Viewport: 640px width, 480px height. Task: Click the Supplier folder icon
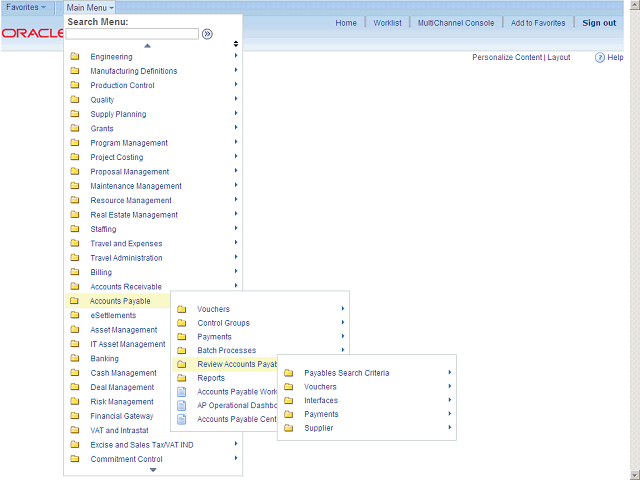point(288,428)
